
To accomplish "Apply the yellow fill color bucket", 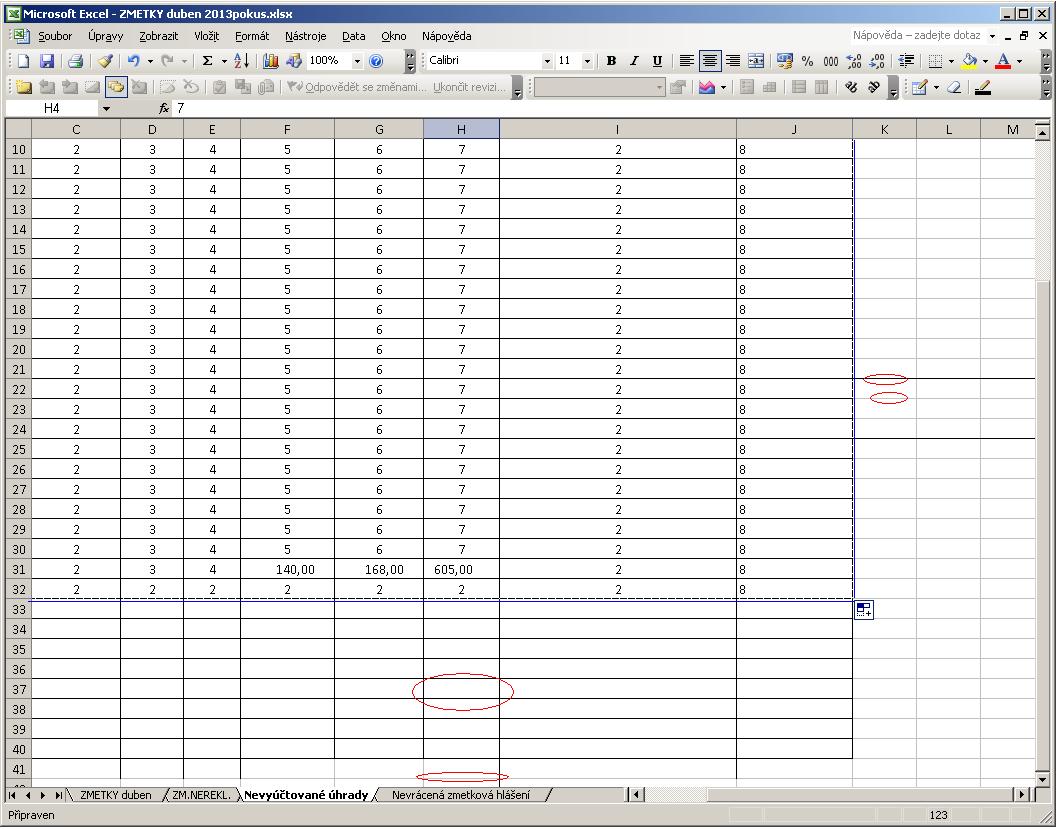I will (x=969, y=61).
